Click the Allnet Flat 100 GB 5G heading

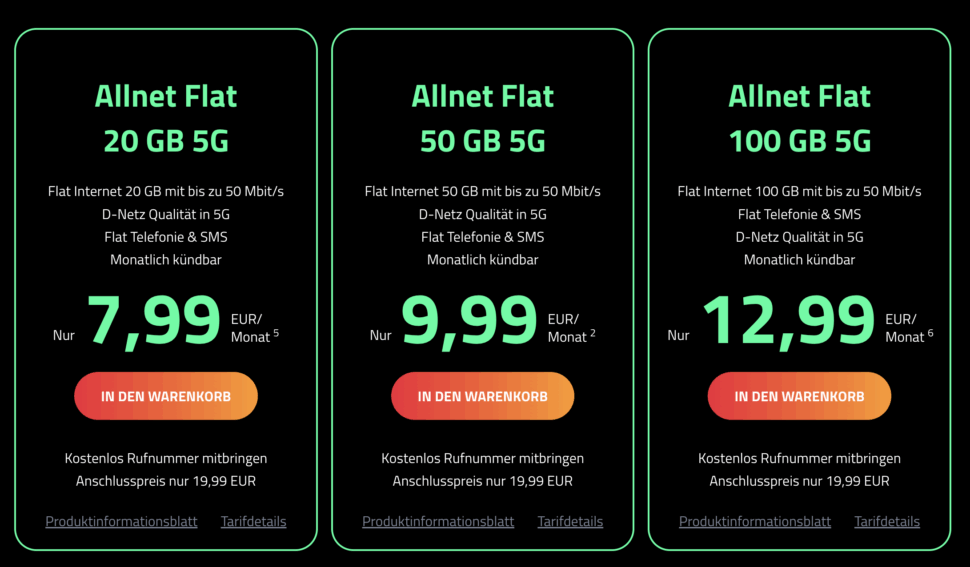799,119
